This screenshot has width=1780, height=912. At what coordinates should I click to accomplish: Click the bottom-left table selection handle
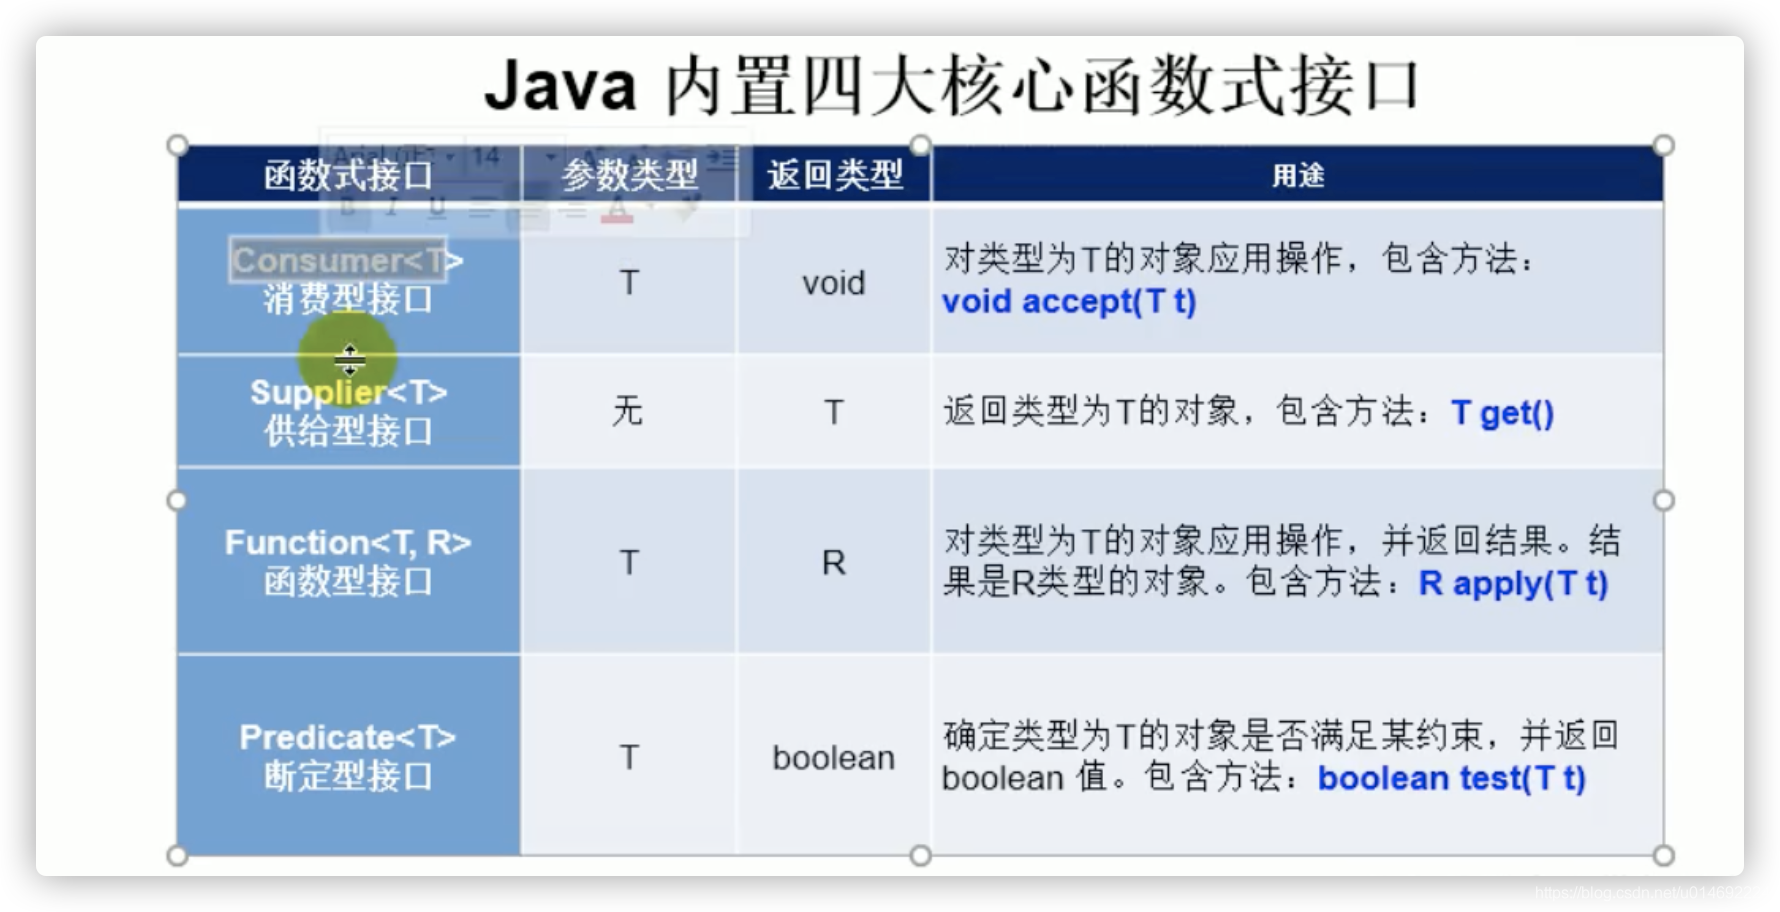tap(177, 855)
